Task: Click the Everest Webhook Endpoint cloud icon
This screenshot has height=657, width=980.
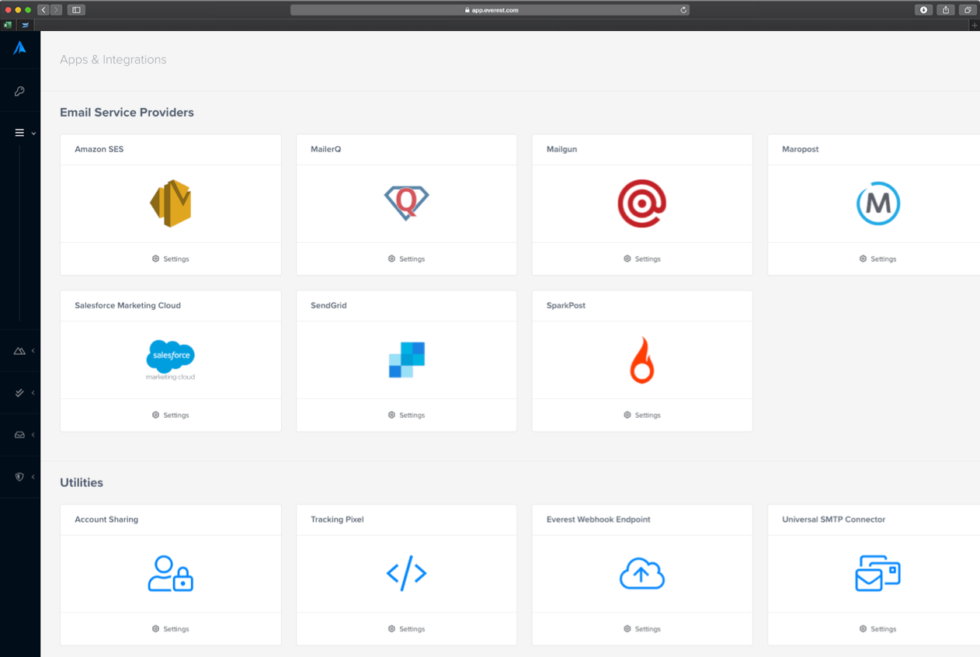Action: point(642,573)
